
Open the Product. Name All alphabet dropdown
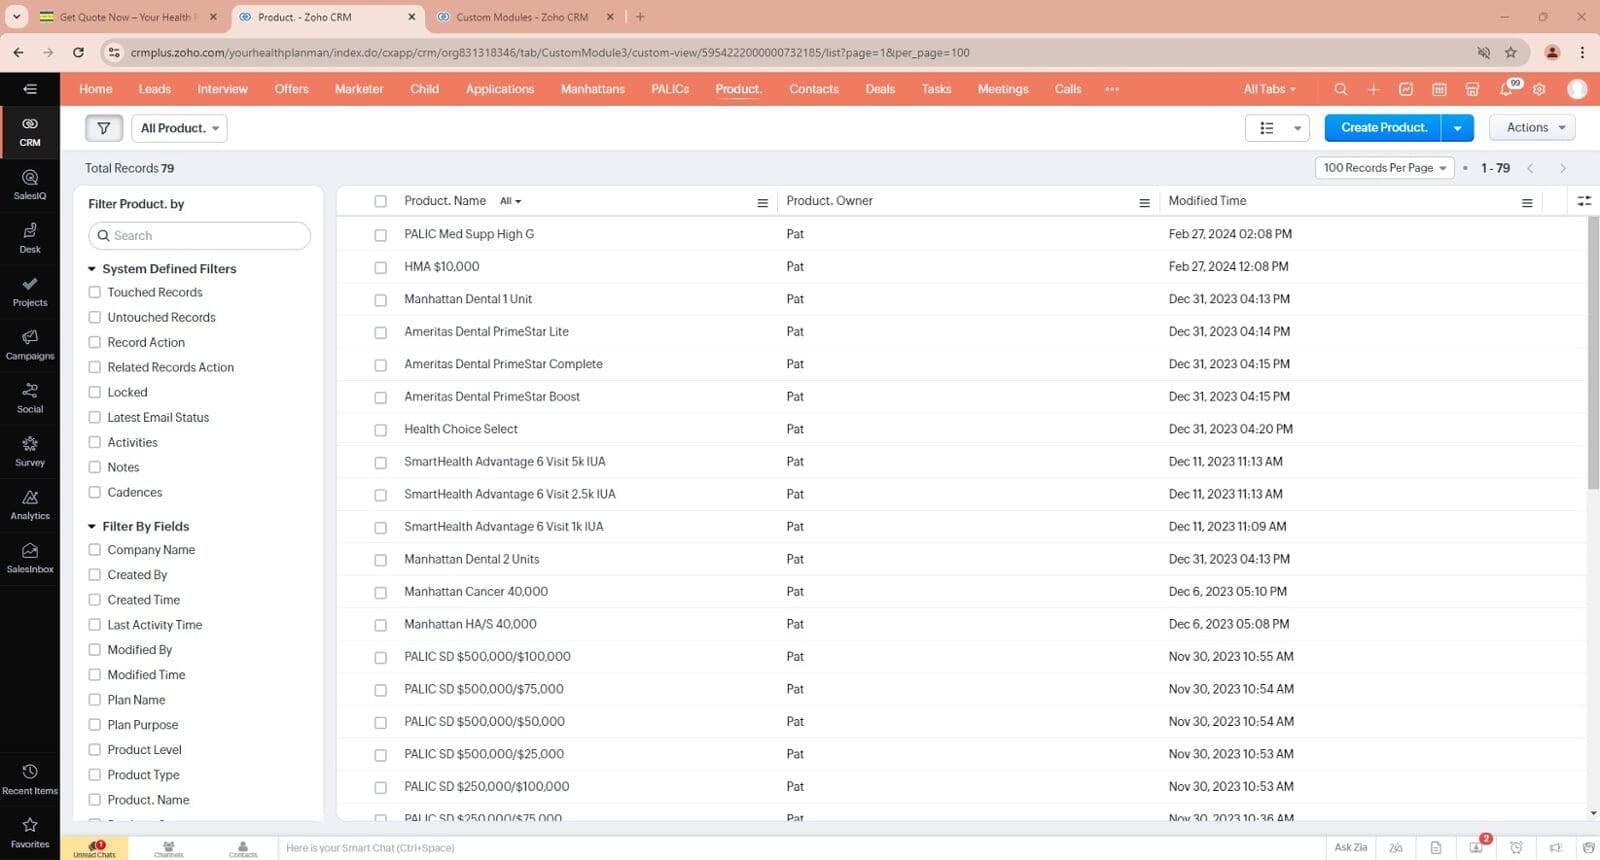(510, 201)
